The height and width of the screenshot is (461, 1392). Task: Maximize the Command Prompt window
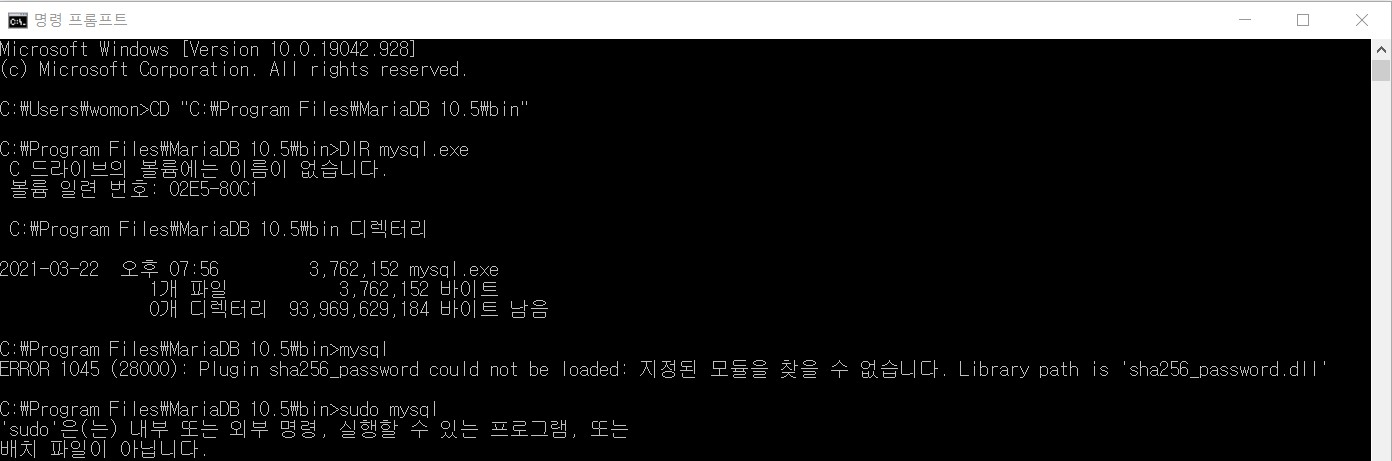1303,20
